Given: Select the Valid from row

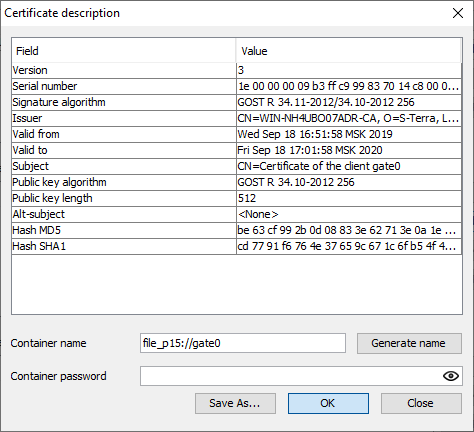Looking at the screenshot, I should [237, 134].
